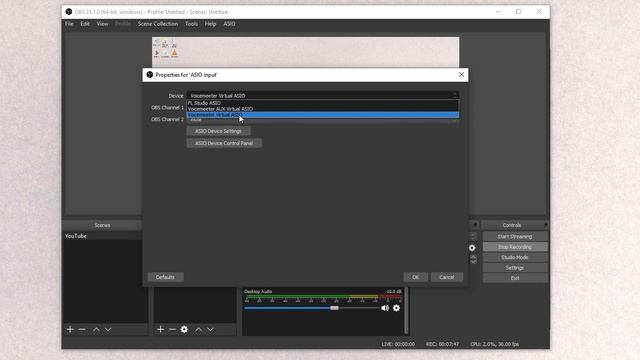The width and height of the screenshot is (640, 360).
Task: Close the Properties for 'ASIO input' dialog
Action: pyautogui.click(x=461, y=75)
